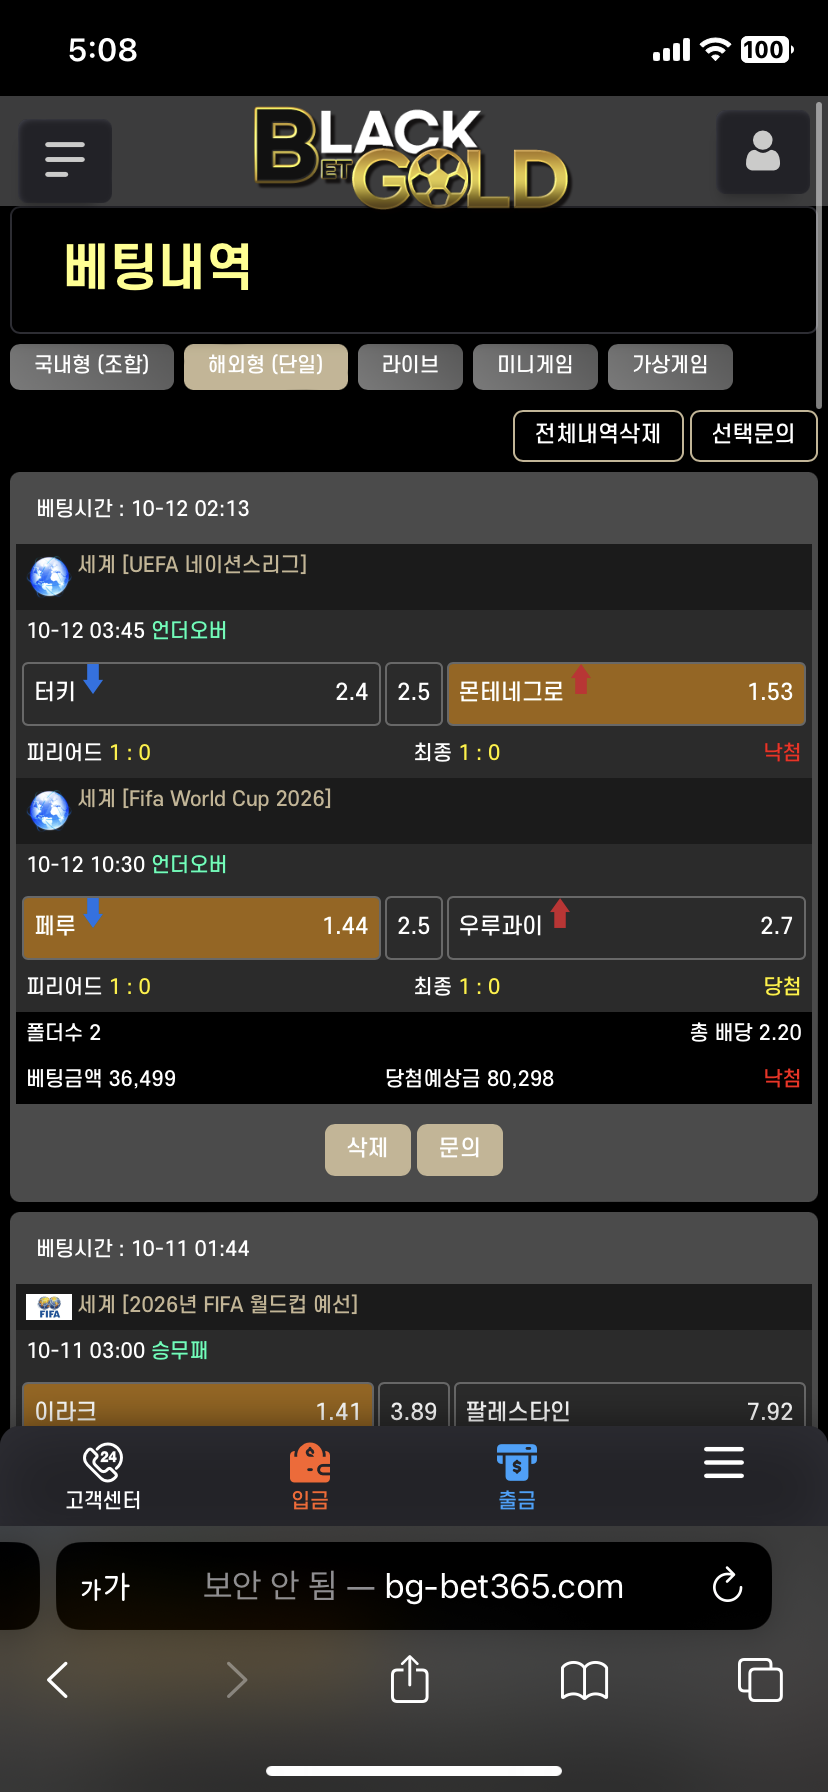Viewport: 828px width, 1792px height.
Task: Switch to the 라이브 tab
Action: [411, 366]
